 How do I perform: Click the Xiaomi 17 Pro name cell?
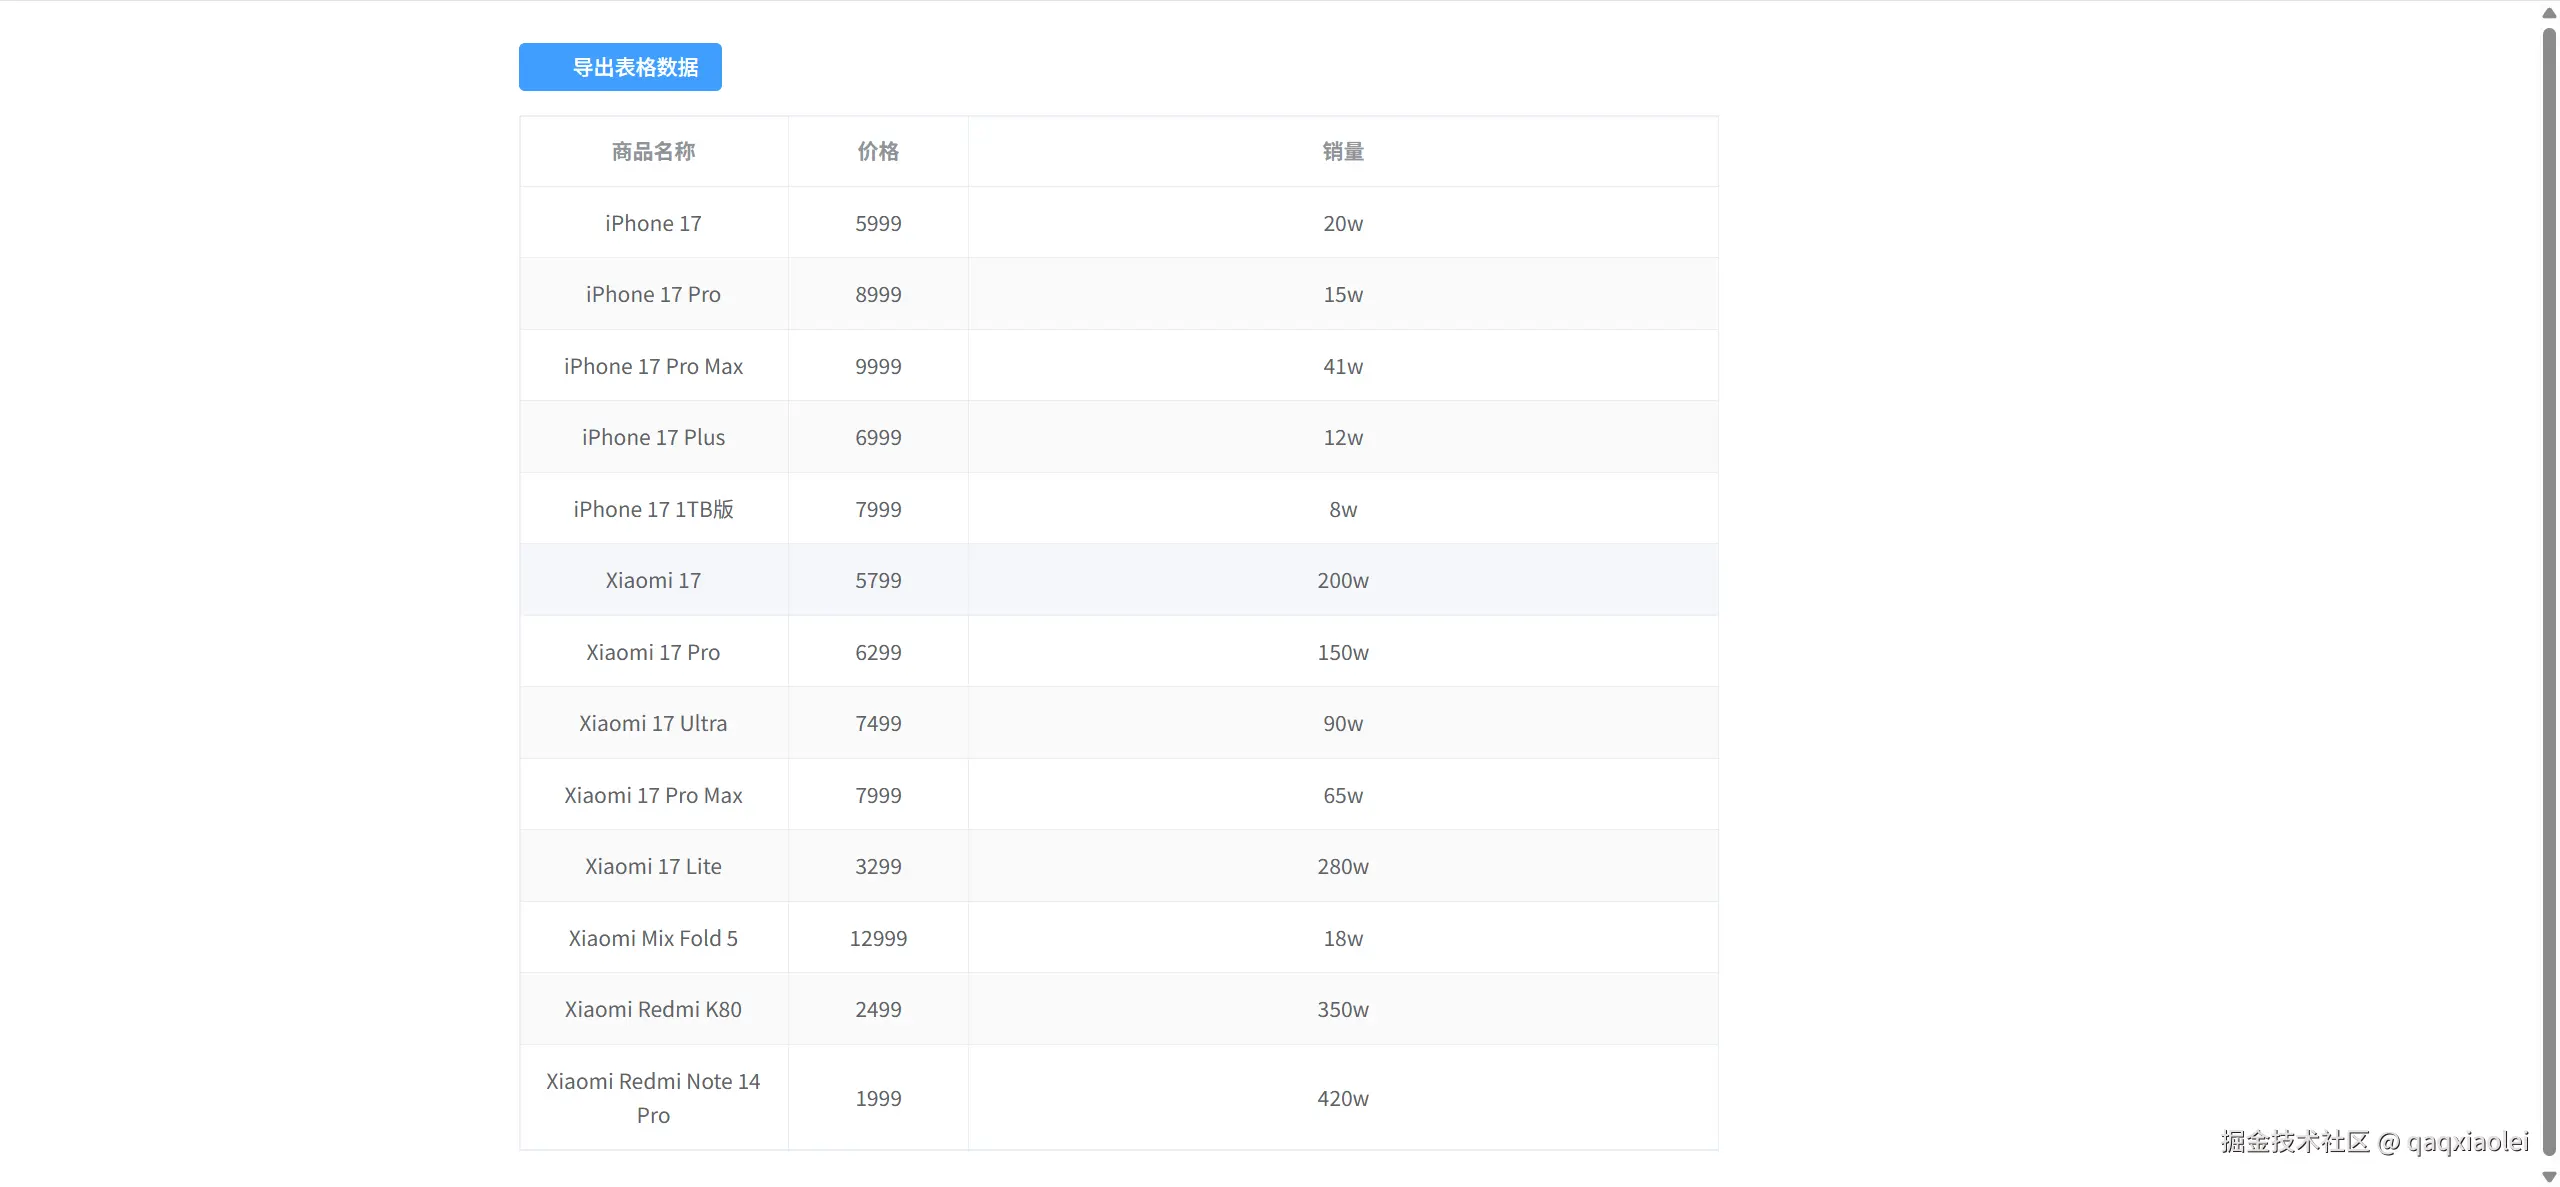coord(654,652)
